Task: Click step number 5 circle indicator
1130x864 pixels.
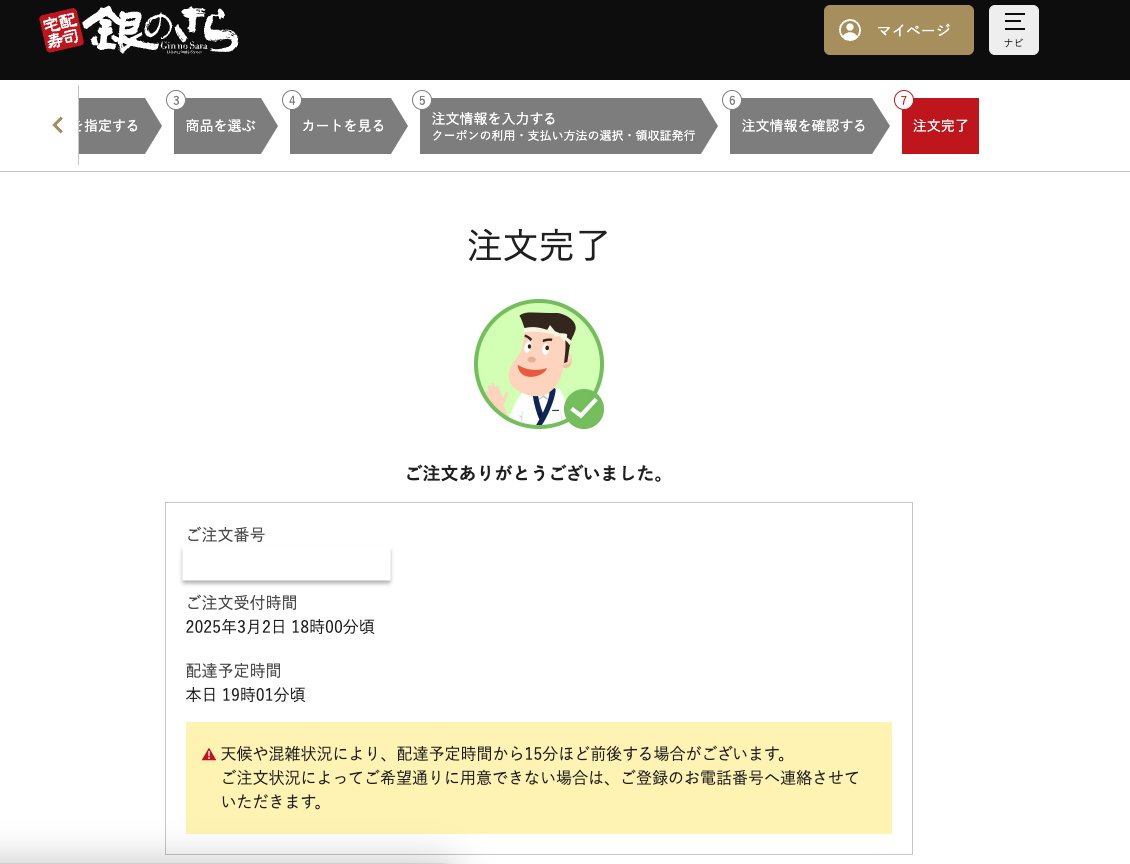Action: click(x=421, y=100)
